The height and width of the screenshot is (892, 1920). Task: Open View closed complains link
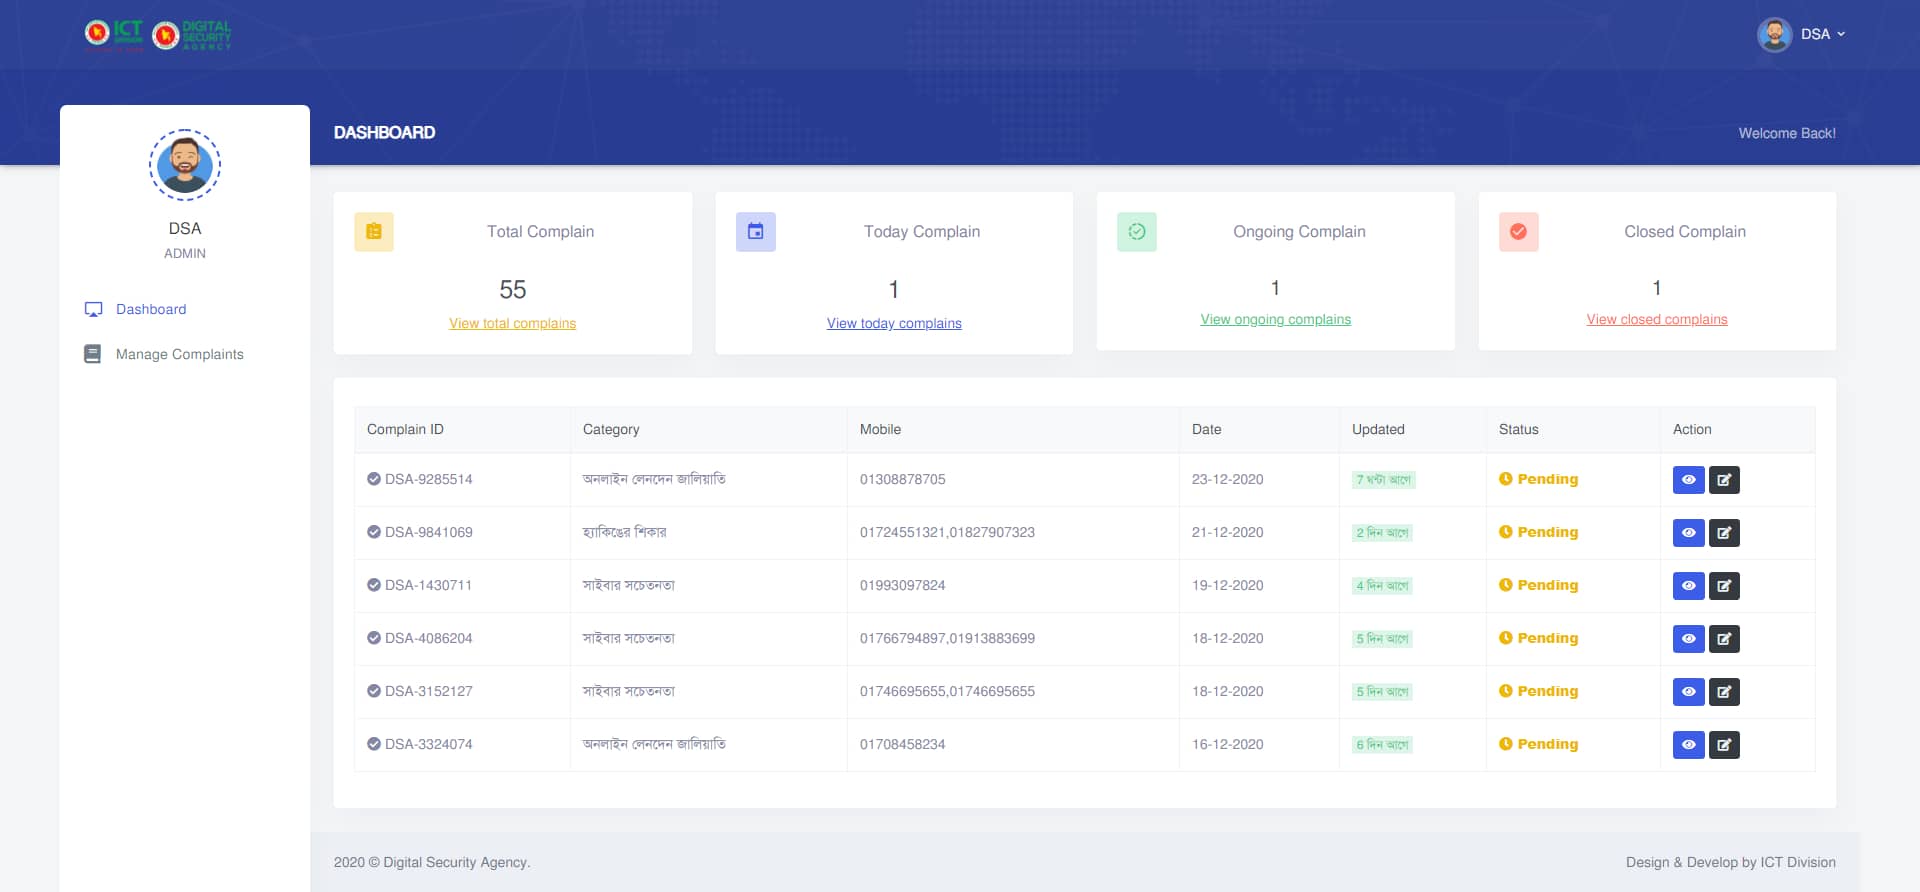click(1657, 319)
